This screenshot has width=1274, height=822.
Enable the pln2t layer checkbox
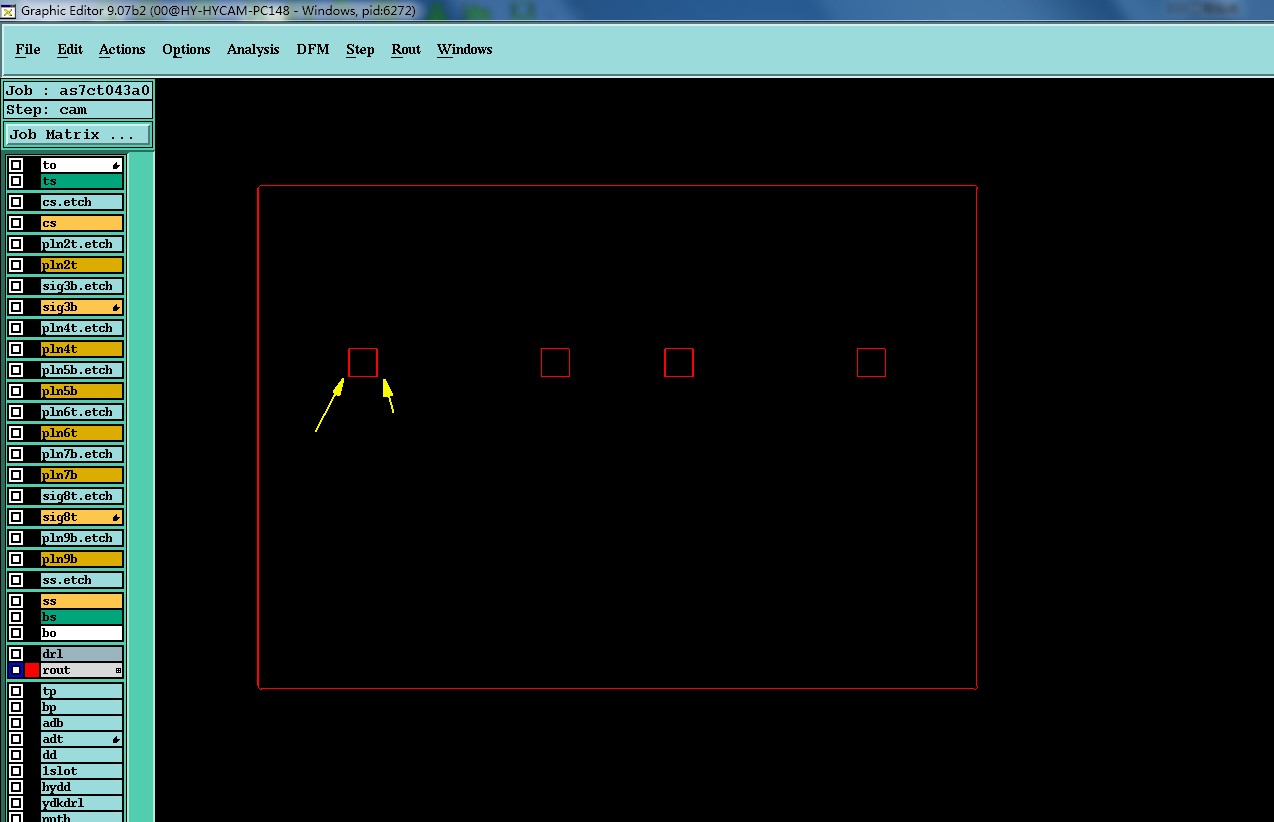click(16, 265)
